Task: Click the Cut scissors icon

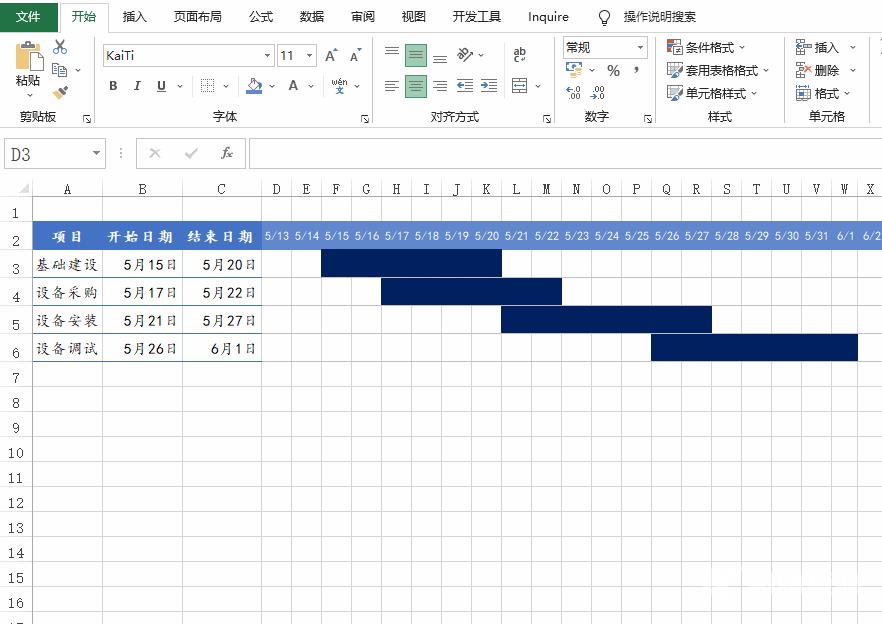Action: (60, 47)
